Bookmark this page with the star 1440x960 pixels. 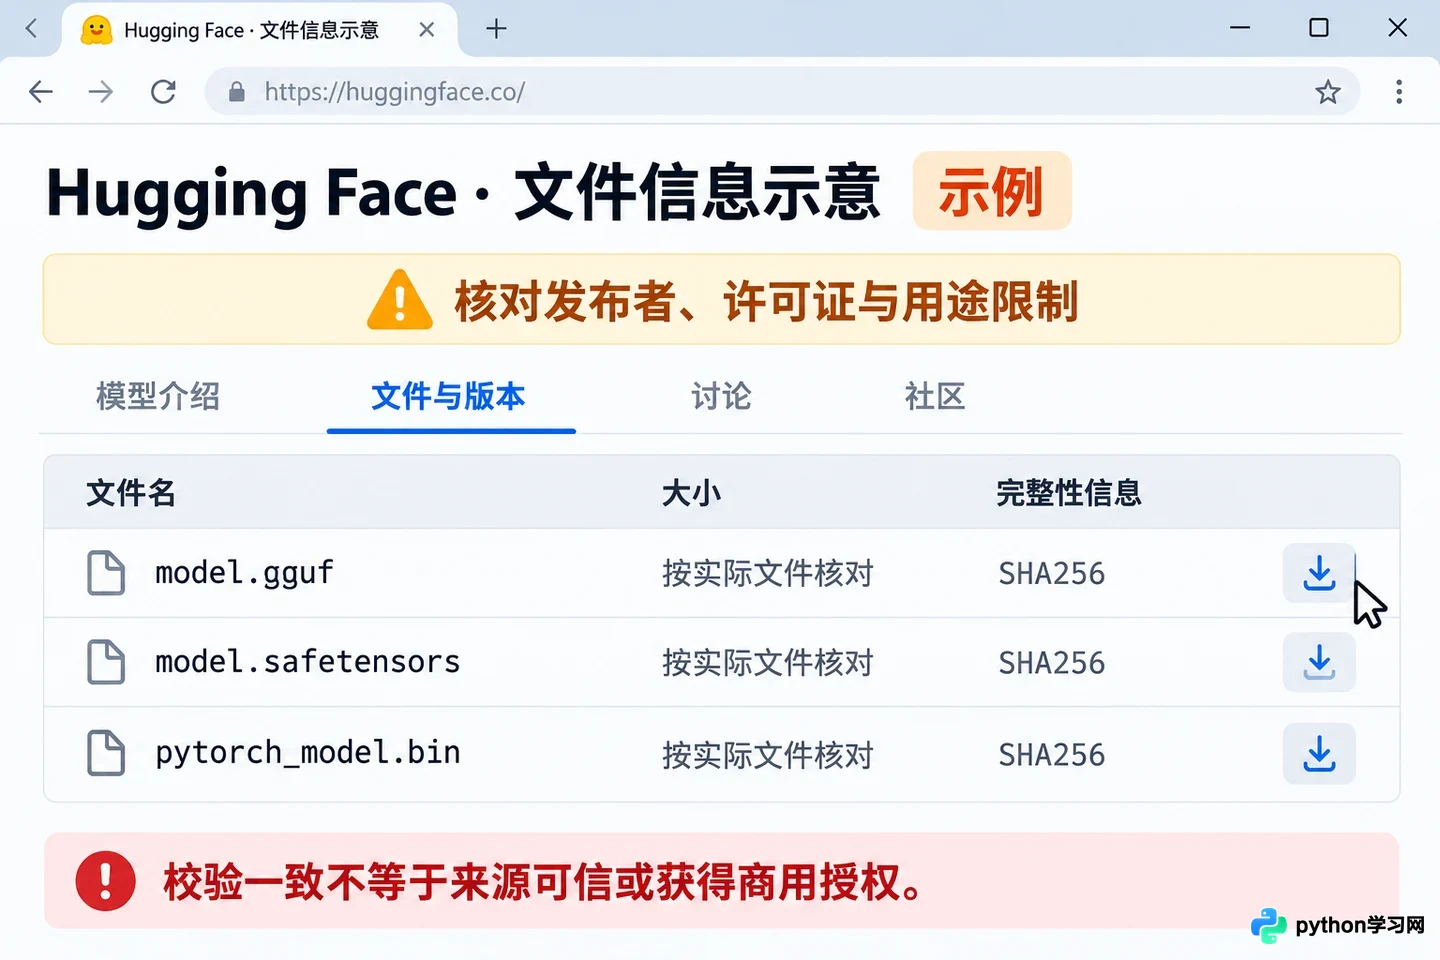pyautogui.click(x=1328, y=92)
